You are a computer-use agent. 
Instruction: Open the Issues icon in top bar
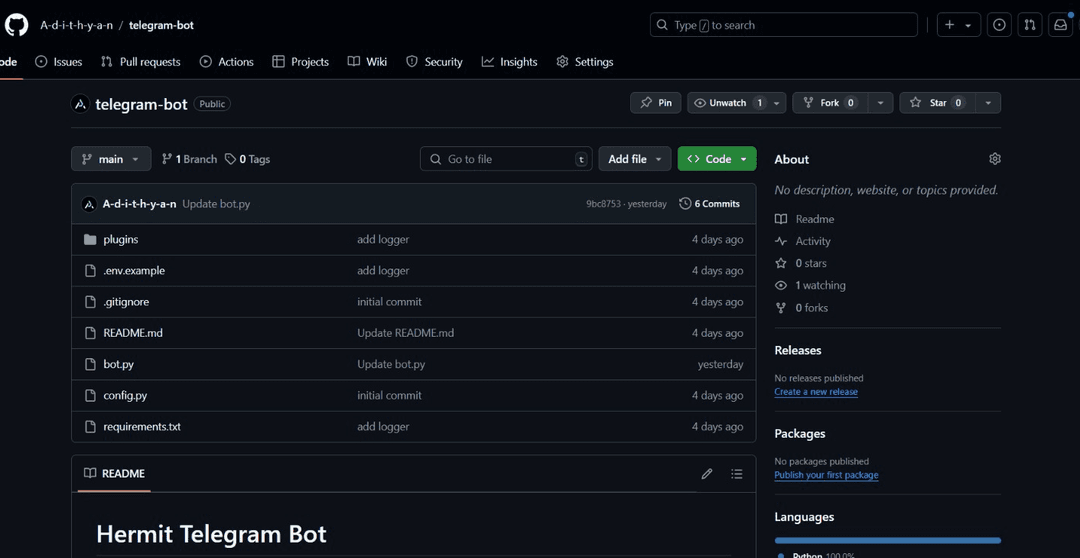pos(999,25)
